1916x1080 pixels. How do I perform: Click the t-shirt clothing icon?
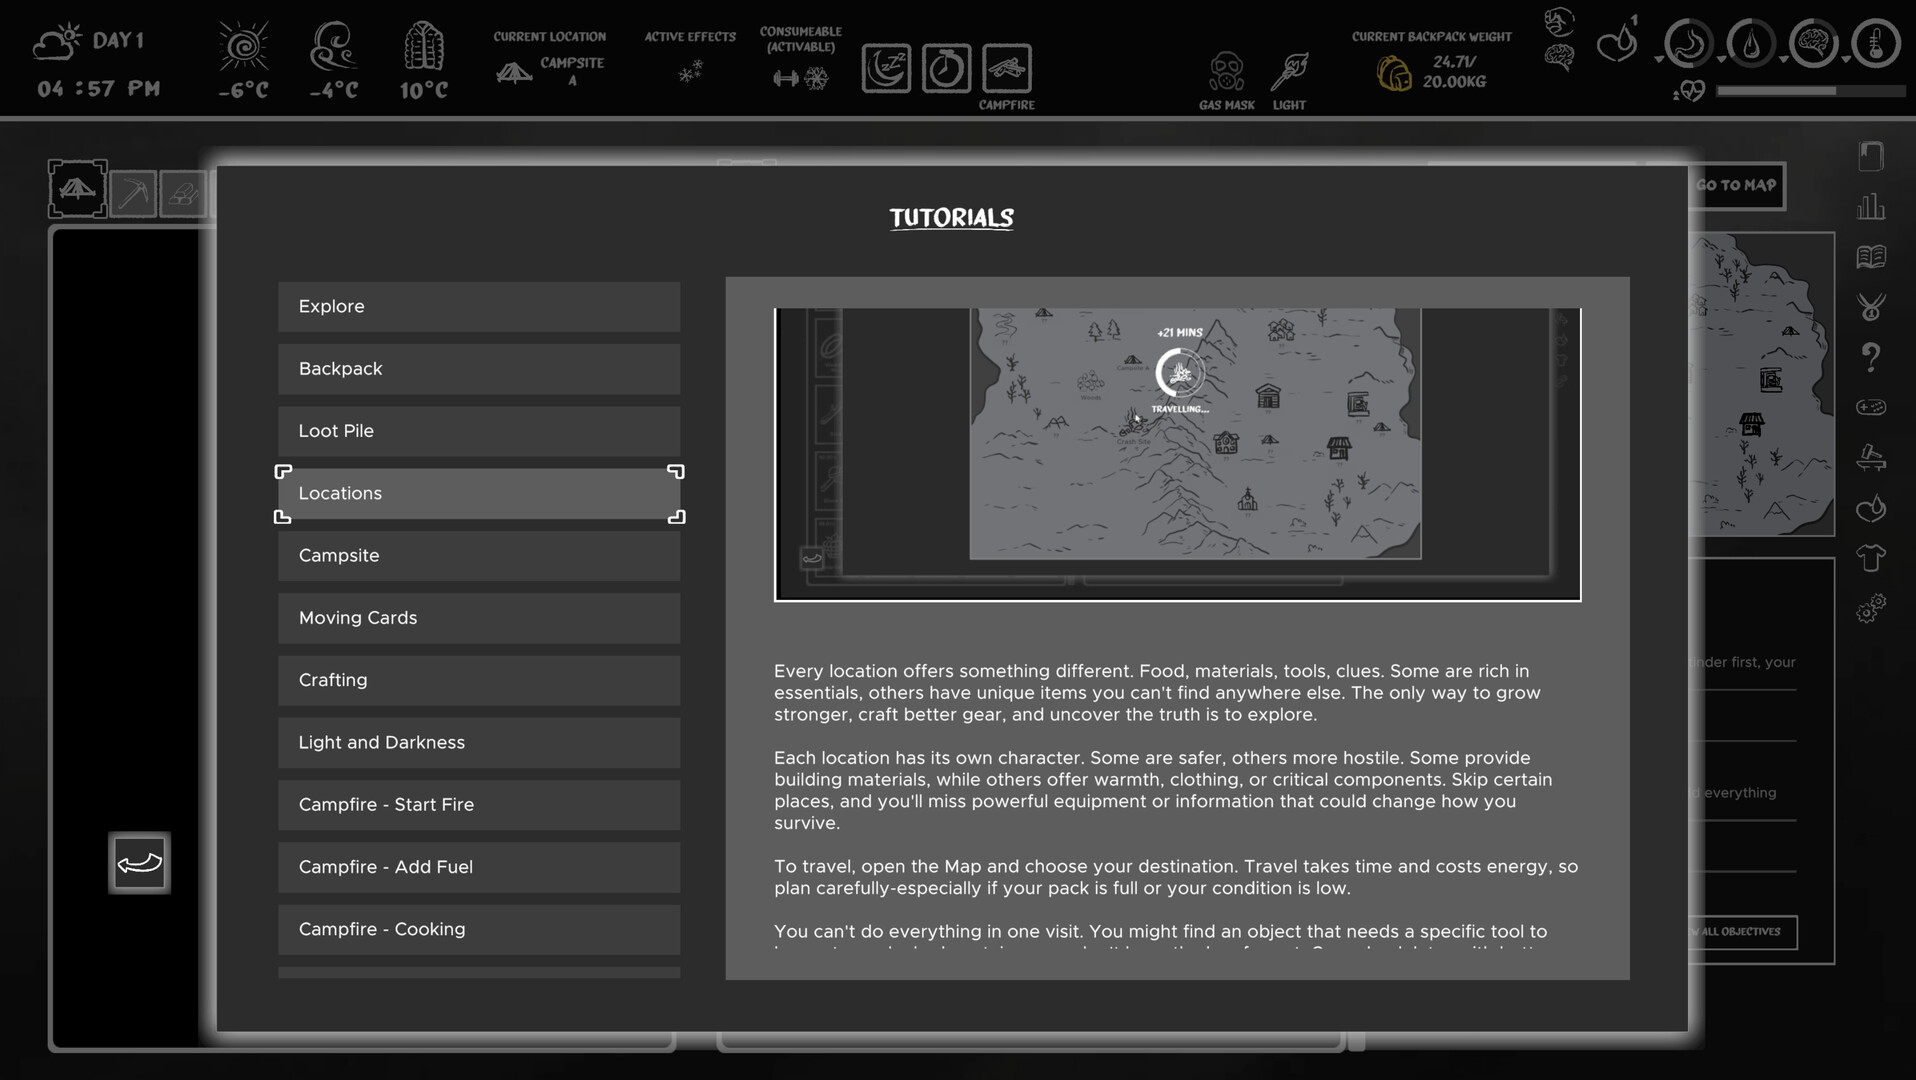pos(1871,558)
